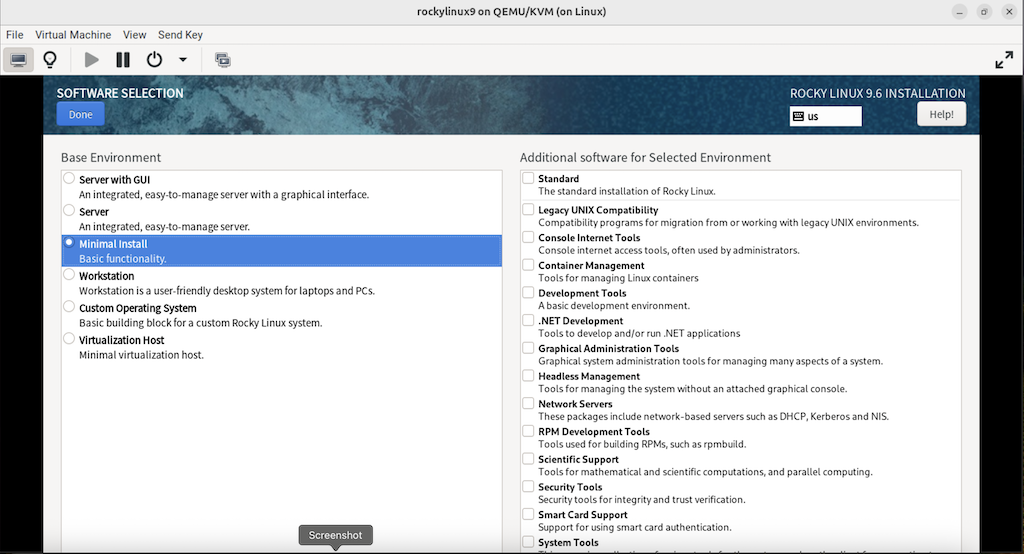Check .NET Development add-on
The width and height of the screenshot is (1024, 554).
click(528, 320)
